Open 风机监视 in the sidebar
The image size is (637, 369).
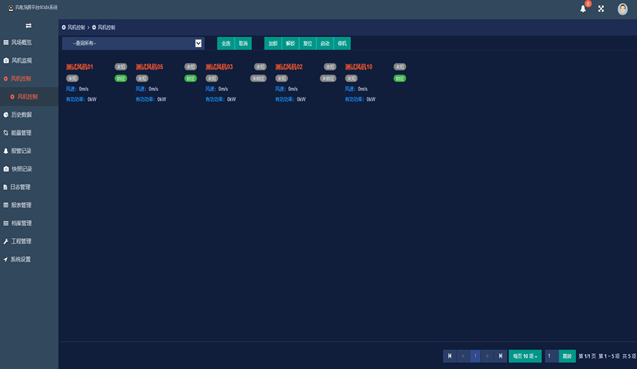(x=21, y=61)
